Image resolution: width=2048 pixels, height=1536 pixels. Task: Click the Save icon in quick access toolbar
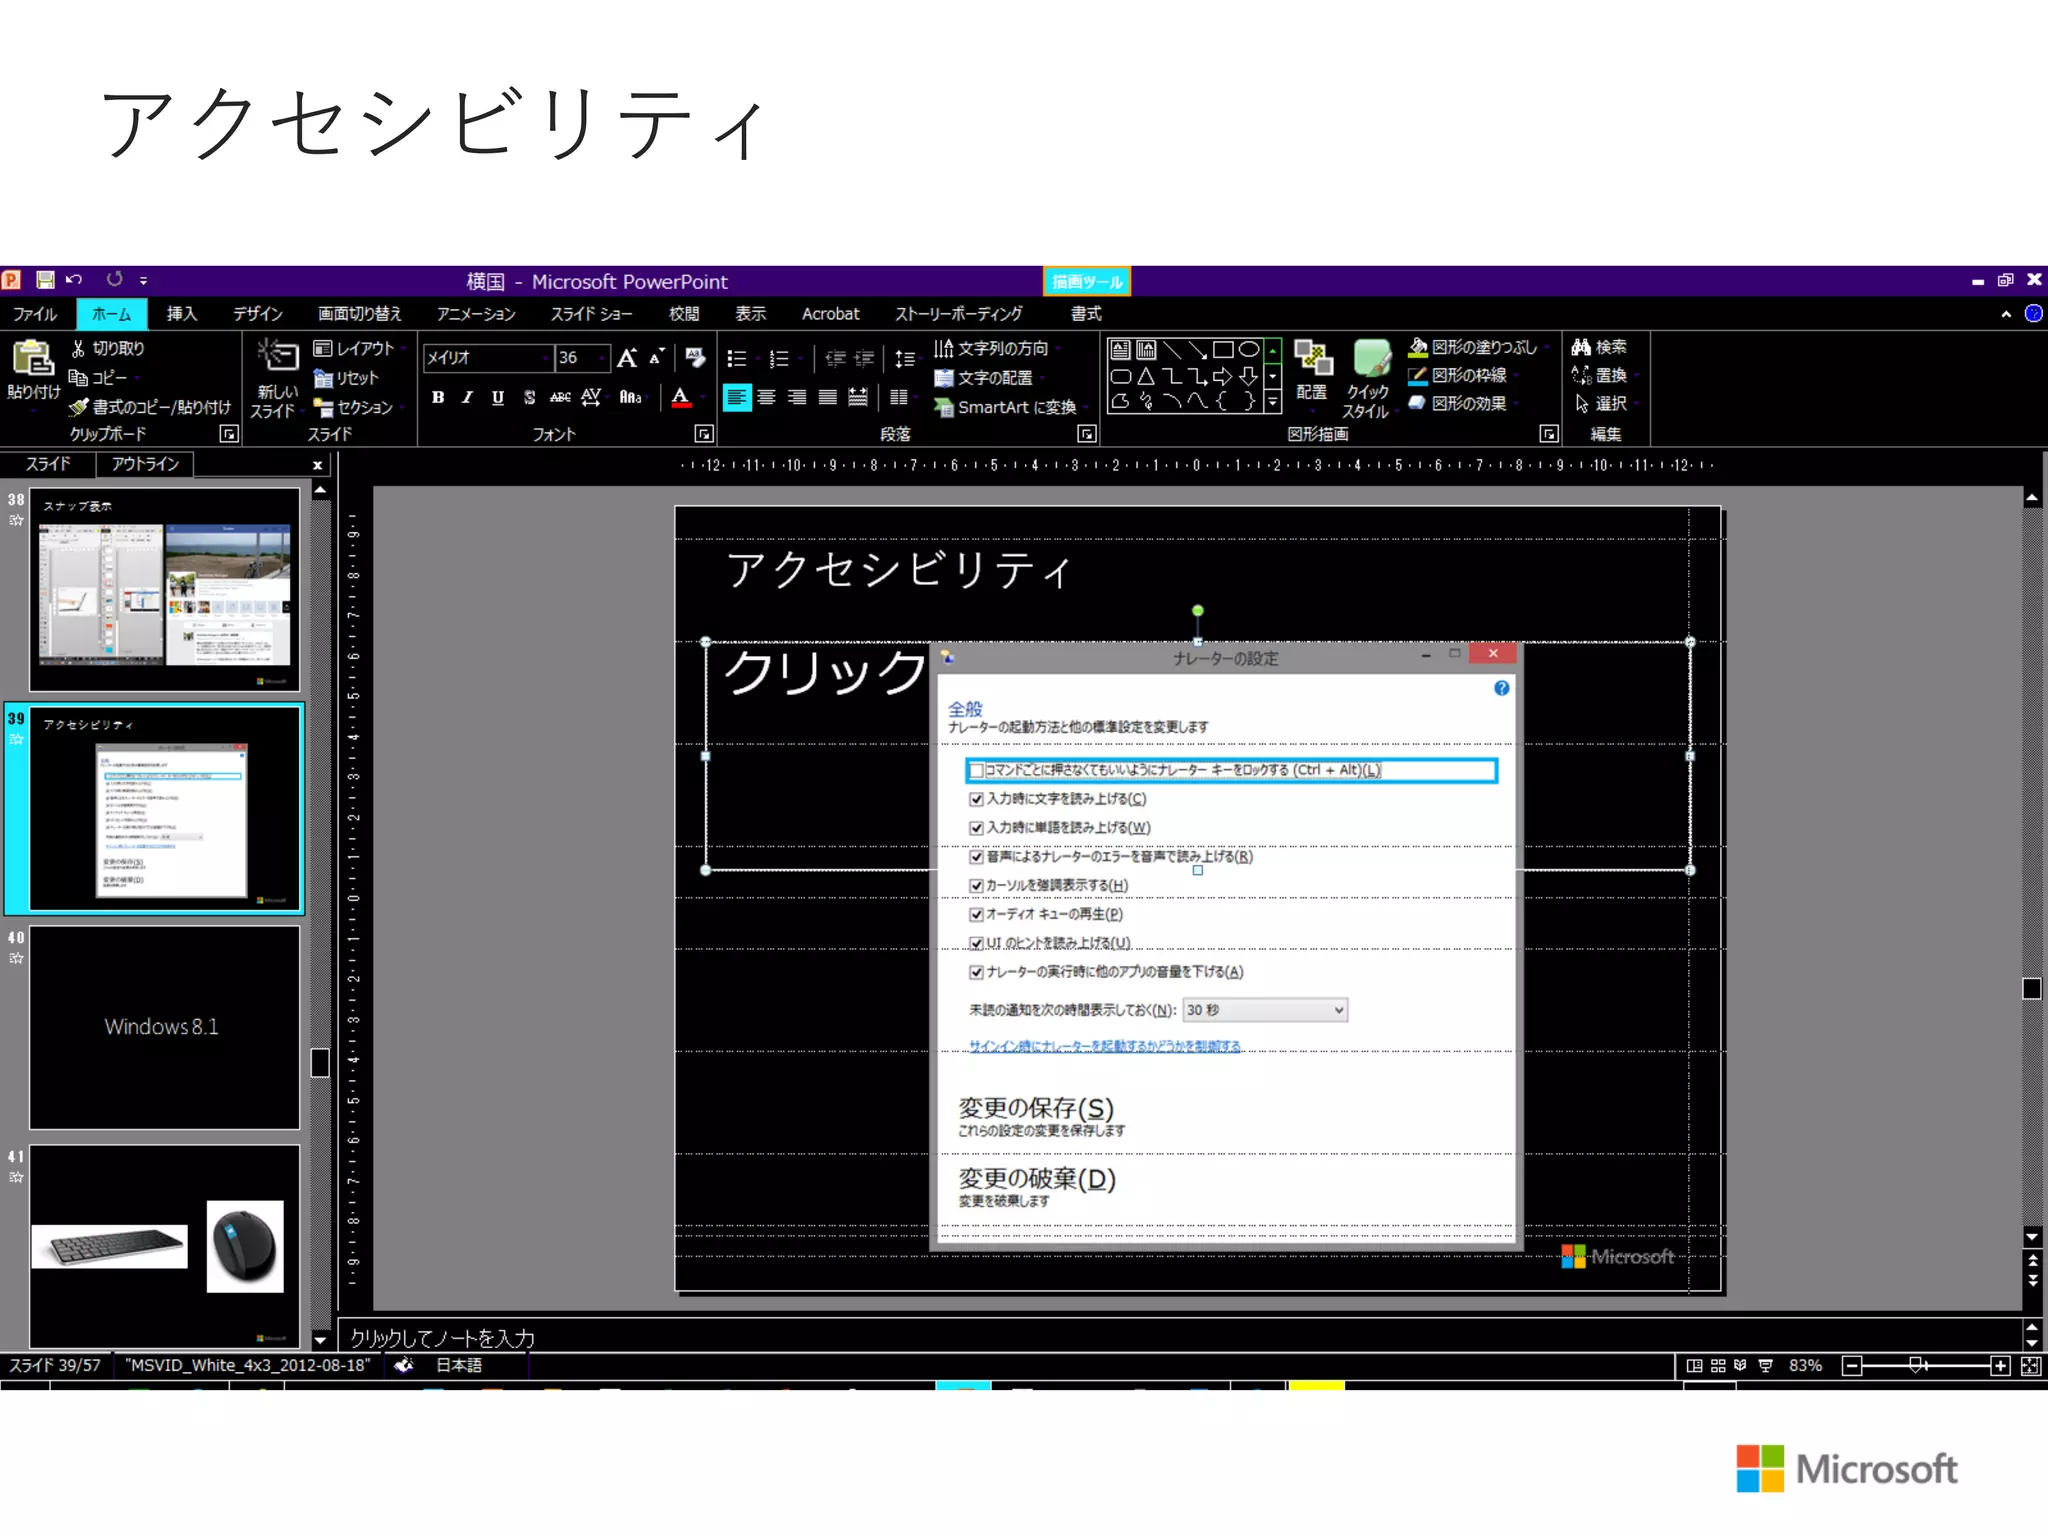[45, 280]
